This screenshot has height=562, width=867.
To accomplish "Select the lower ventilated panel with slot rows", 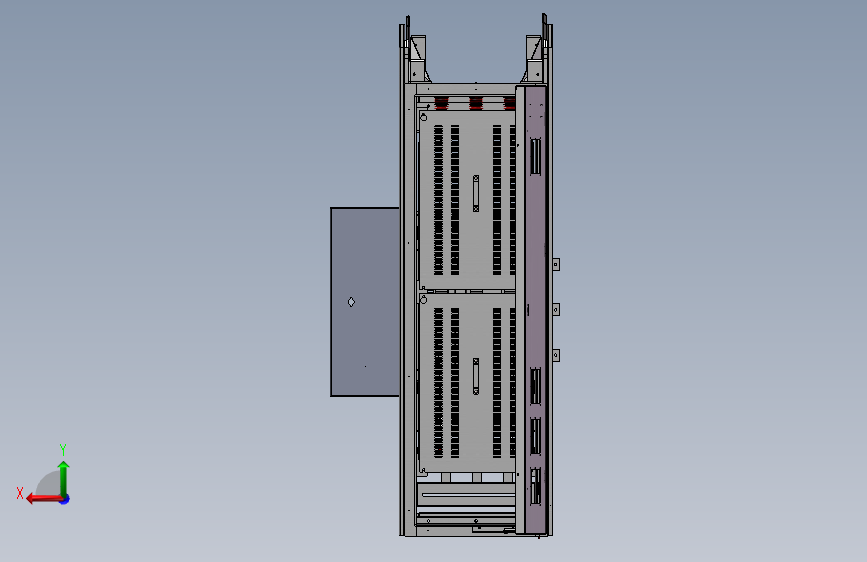I will pos(468,383).
